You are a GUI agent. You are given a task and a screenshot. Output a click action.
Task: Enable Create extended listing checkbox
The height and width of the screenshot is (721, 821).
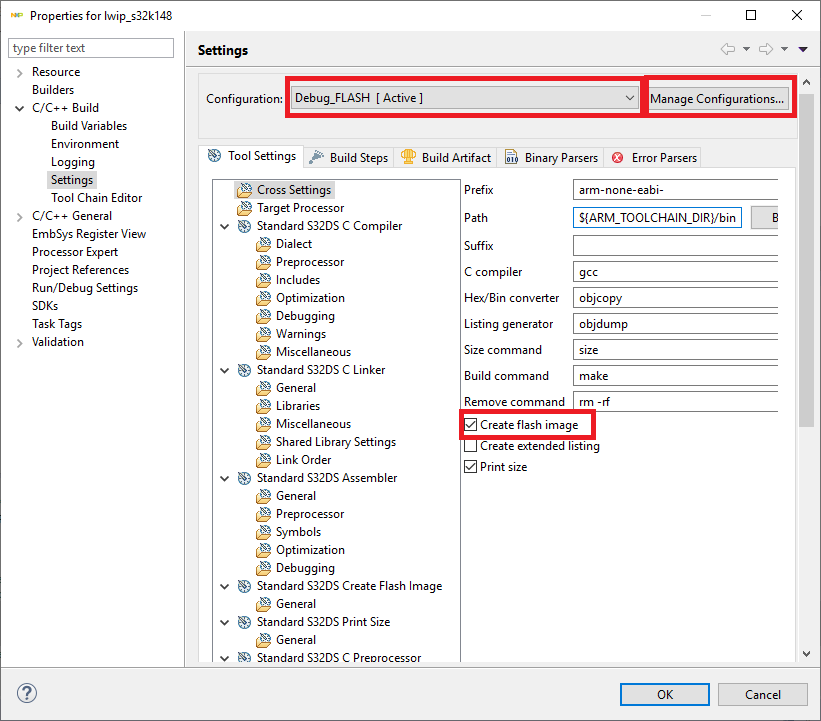(x=471, y=446)
